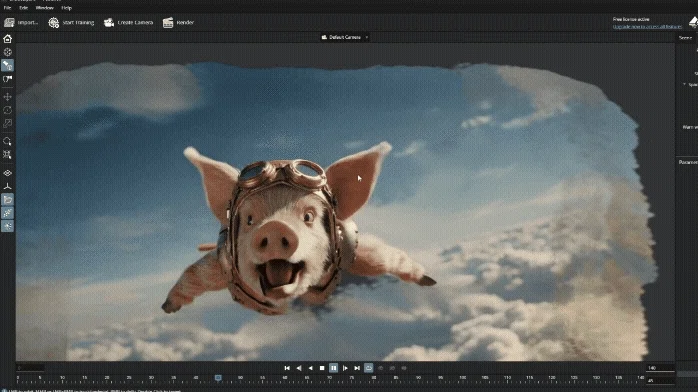Select the Rotate transform tool
698x392 pixels.
(x=8, y=110)
